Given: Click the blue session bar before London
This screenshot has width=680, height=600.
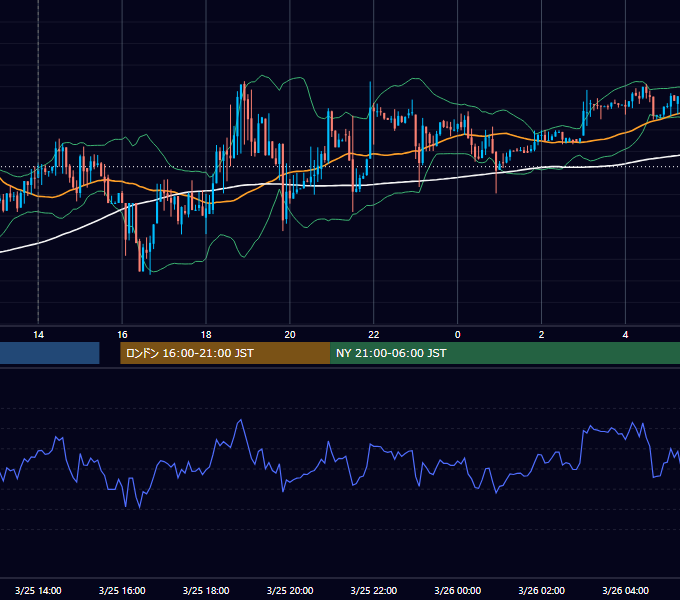Looking at the screenshot, I should coord(49,353).
